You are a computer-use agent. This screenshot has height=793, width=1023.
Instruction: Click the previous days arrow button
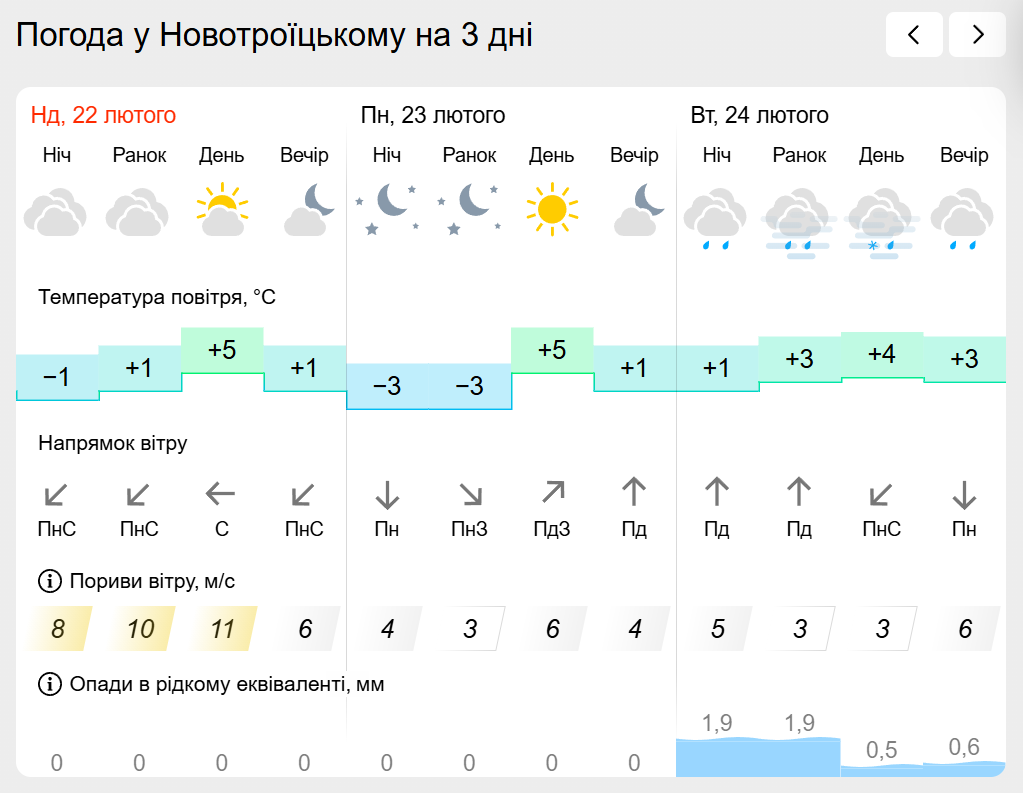point(914,36)
